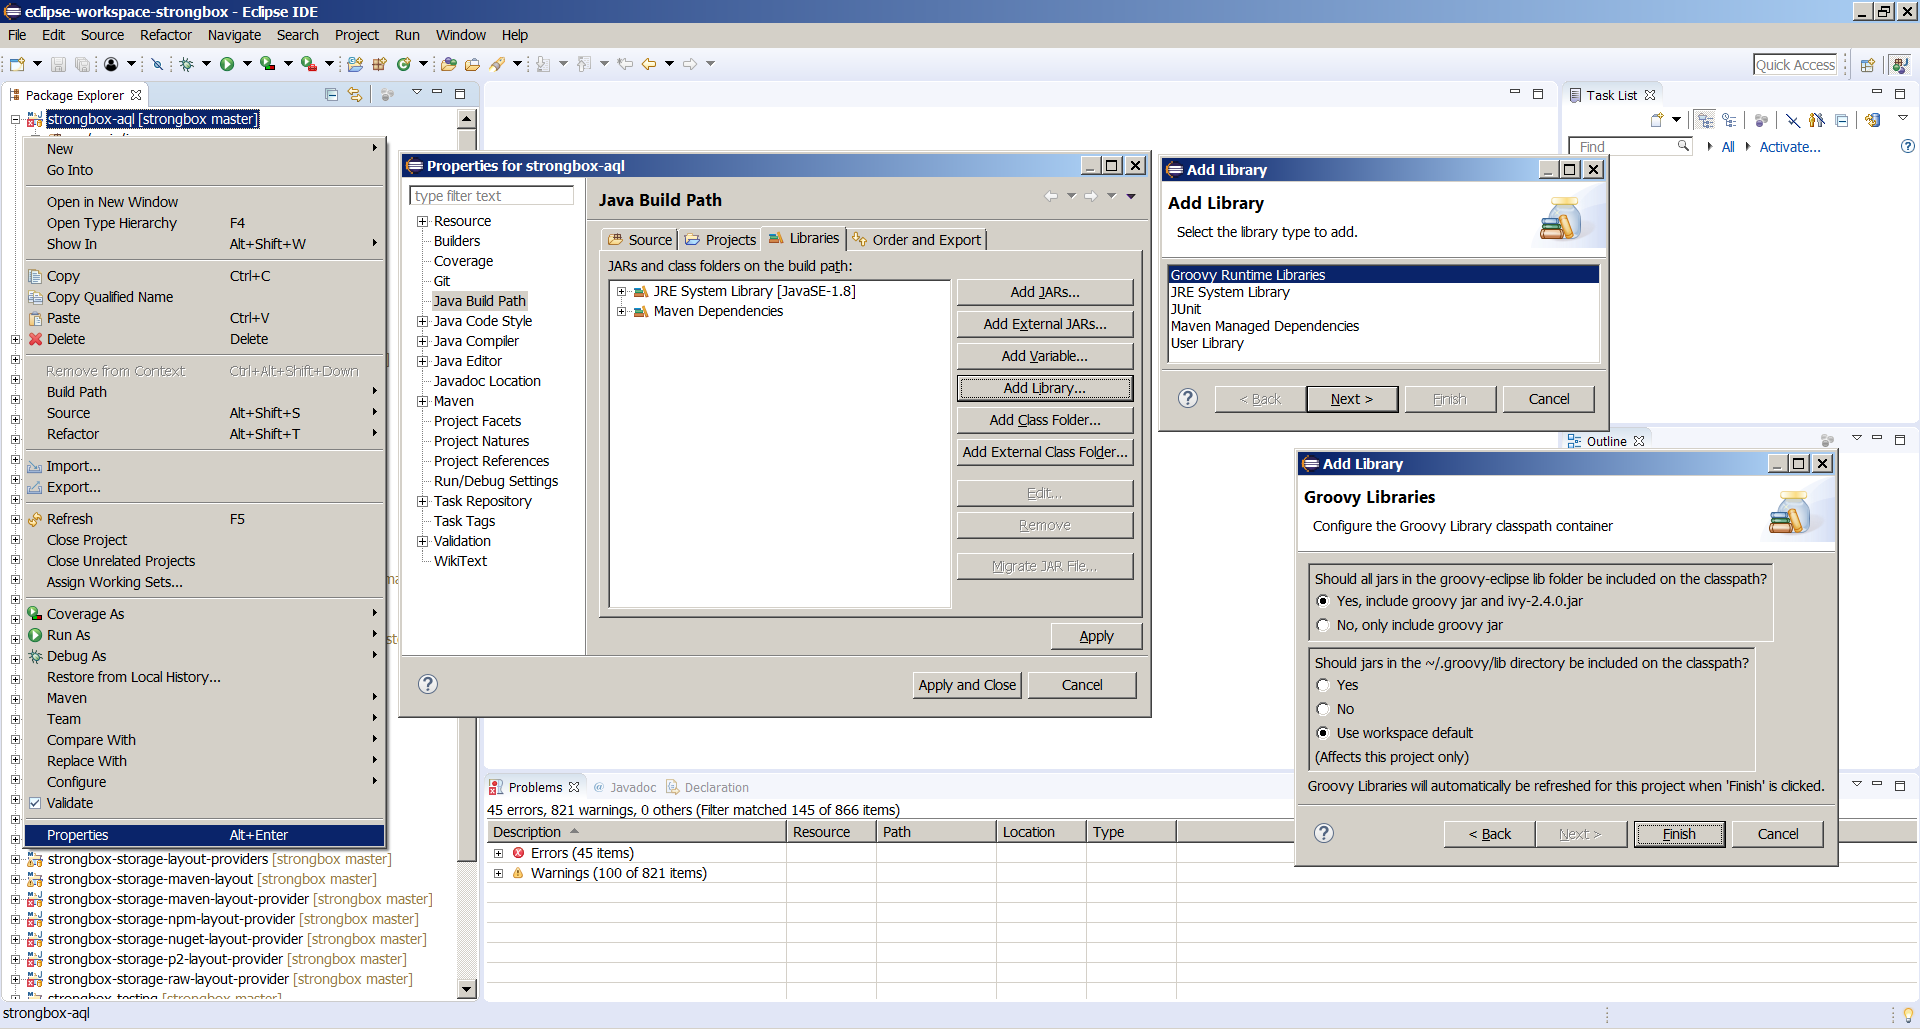Collapse All in Package Explorer toolbar
Image resolution: width=1920 pixels, height=1030 pixels.
tap(331, 95)
